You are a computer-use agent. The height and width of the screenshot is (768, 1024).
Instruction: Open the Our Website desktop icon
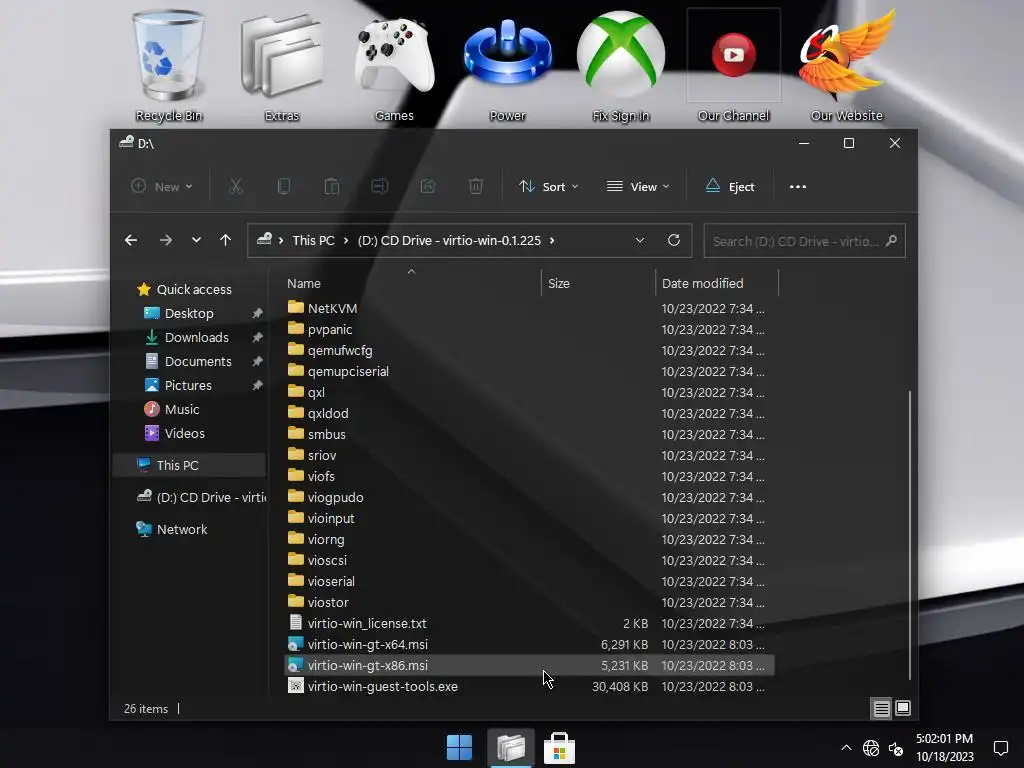click(x=846, y=65)
